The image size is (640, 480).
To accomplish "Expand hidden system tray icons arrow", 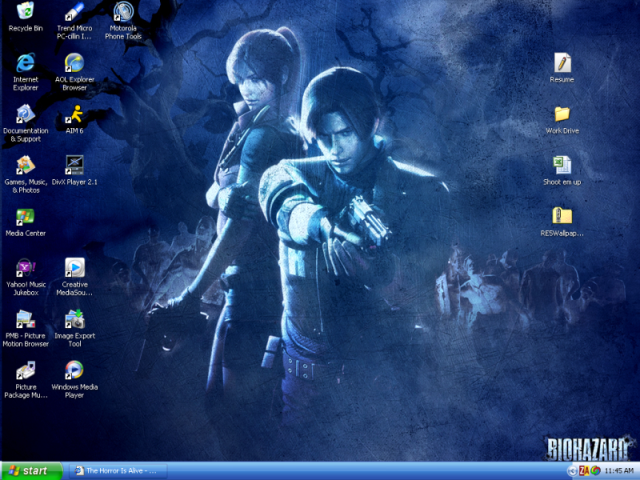I will pos(572,470).
